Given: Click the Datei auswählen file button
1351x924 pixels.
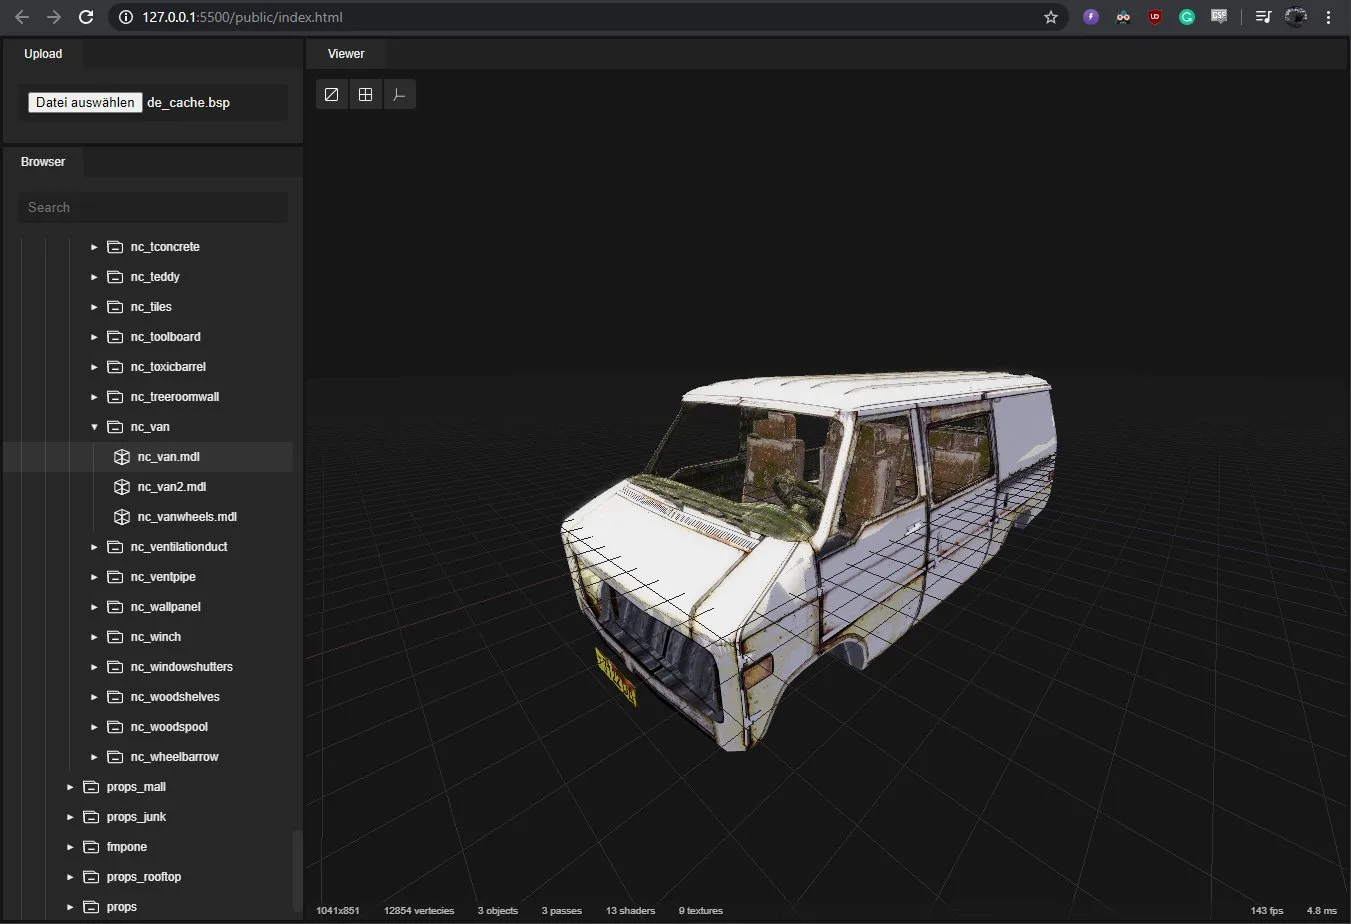Looking at the screenshot, I should pyautogui.click(x=85, y=102).
